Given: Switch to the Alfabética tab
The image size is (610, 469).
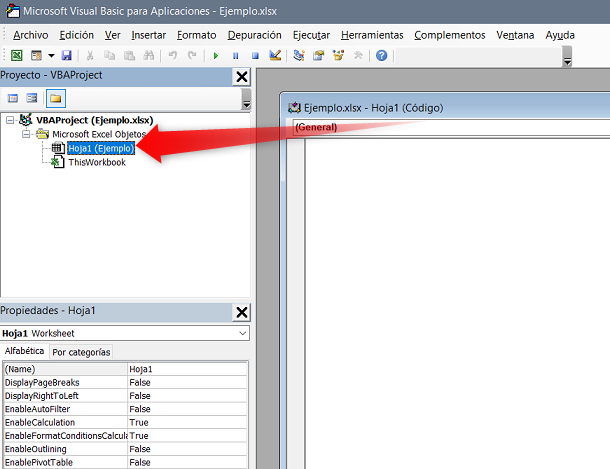Looking at the screenshot, I should pos(24,351).
